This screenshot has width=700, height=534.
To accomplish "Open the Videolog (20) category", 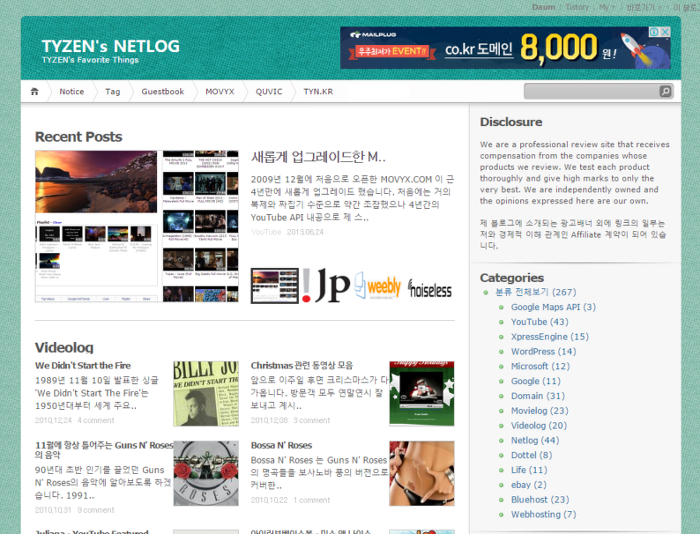I will coord(539,425).
